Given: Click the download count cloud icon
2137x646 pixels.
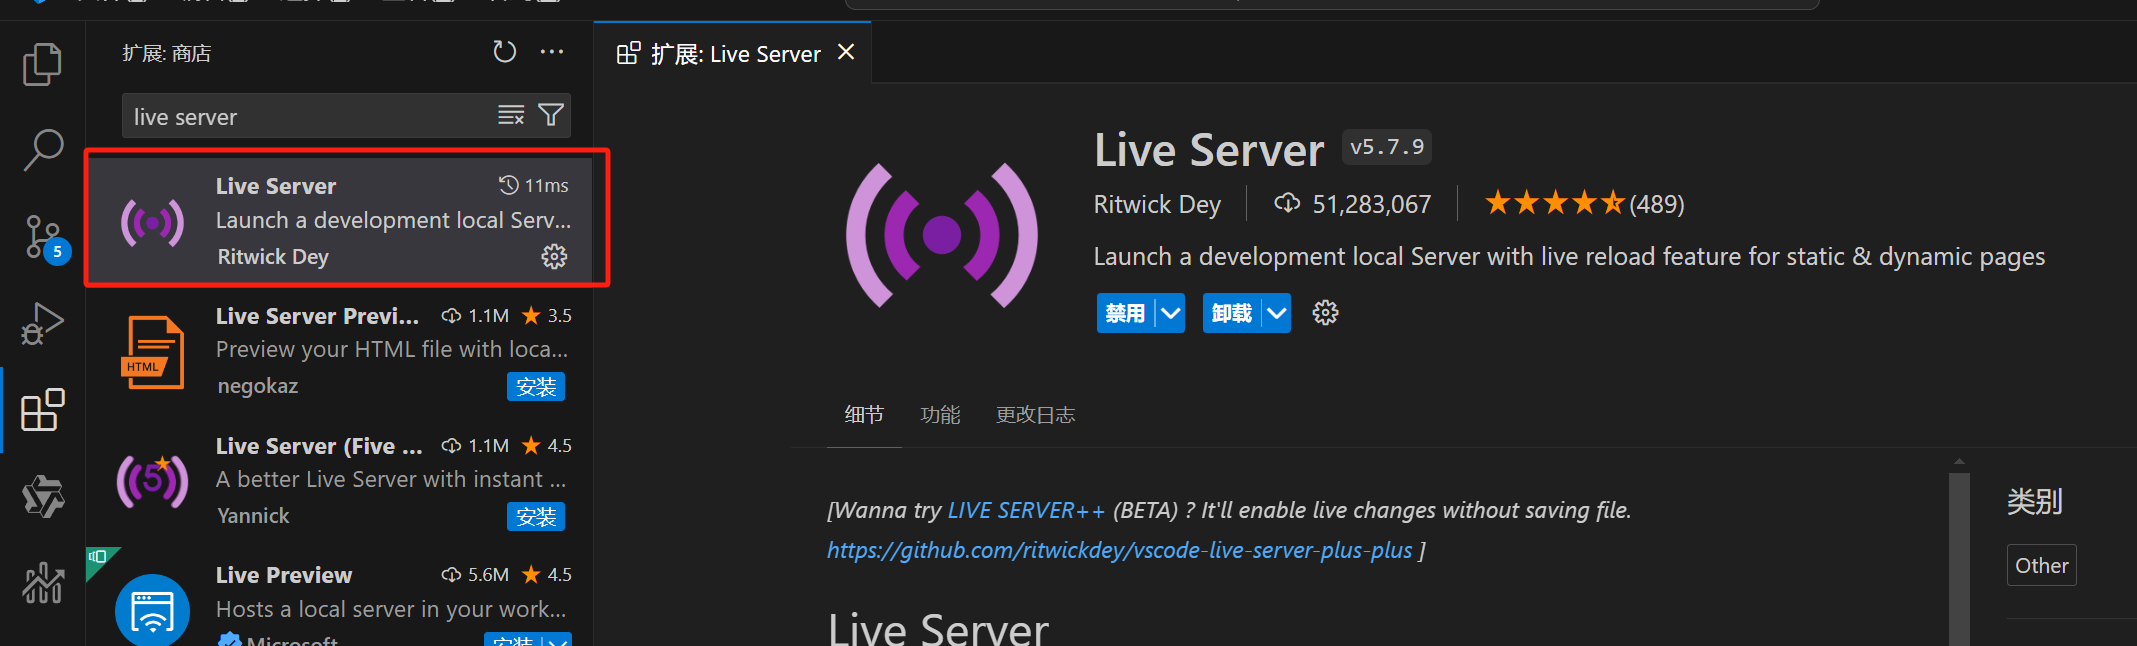Looking at the screenshot, I should point(1287,204).
